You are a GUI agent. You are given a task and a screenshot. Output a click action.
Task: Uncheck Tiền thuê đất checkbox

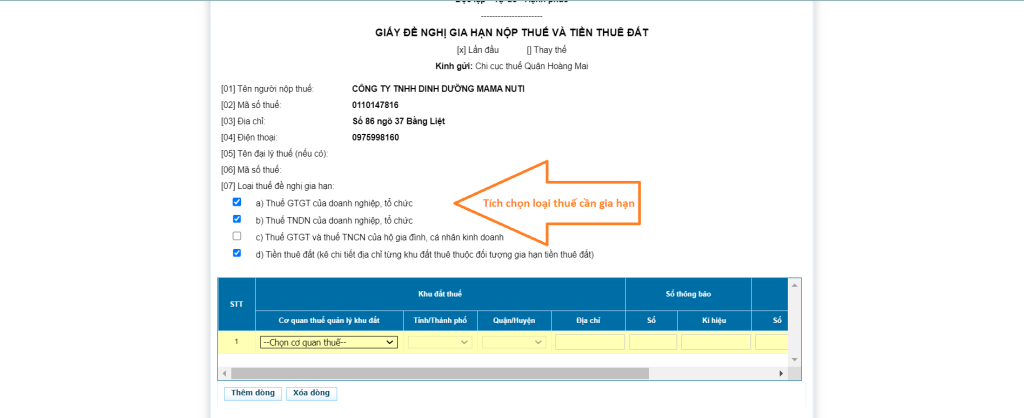point(237,253)
